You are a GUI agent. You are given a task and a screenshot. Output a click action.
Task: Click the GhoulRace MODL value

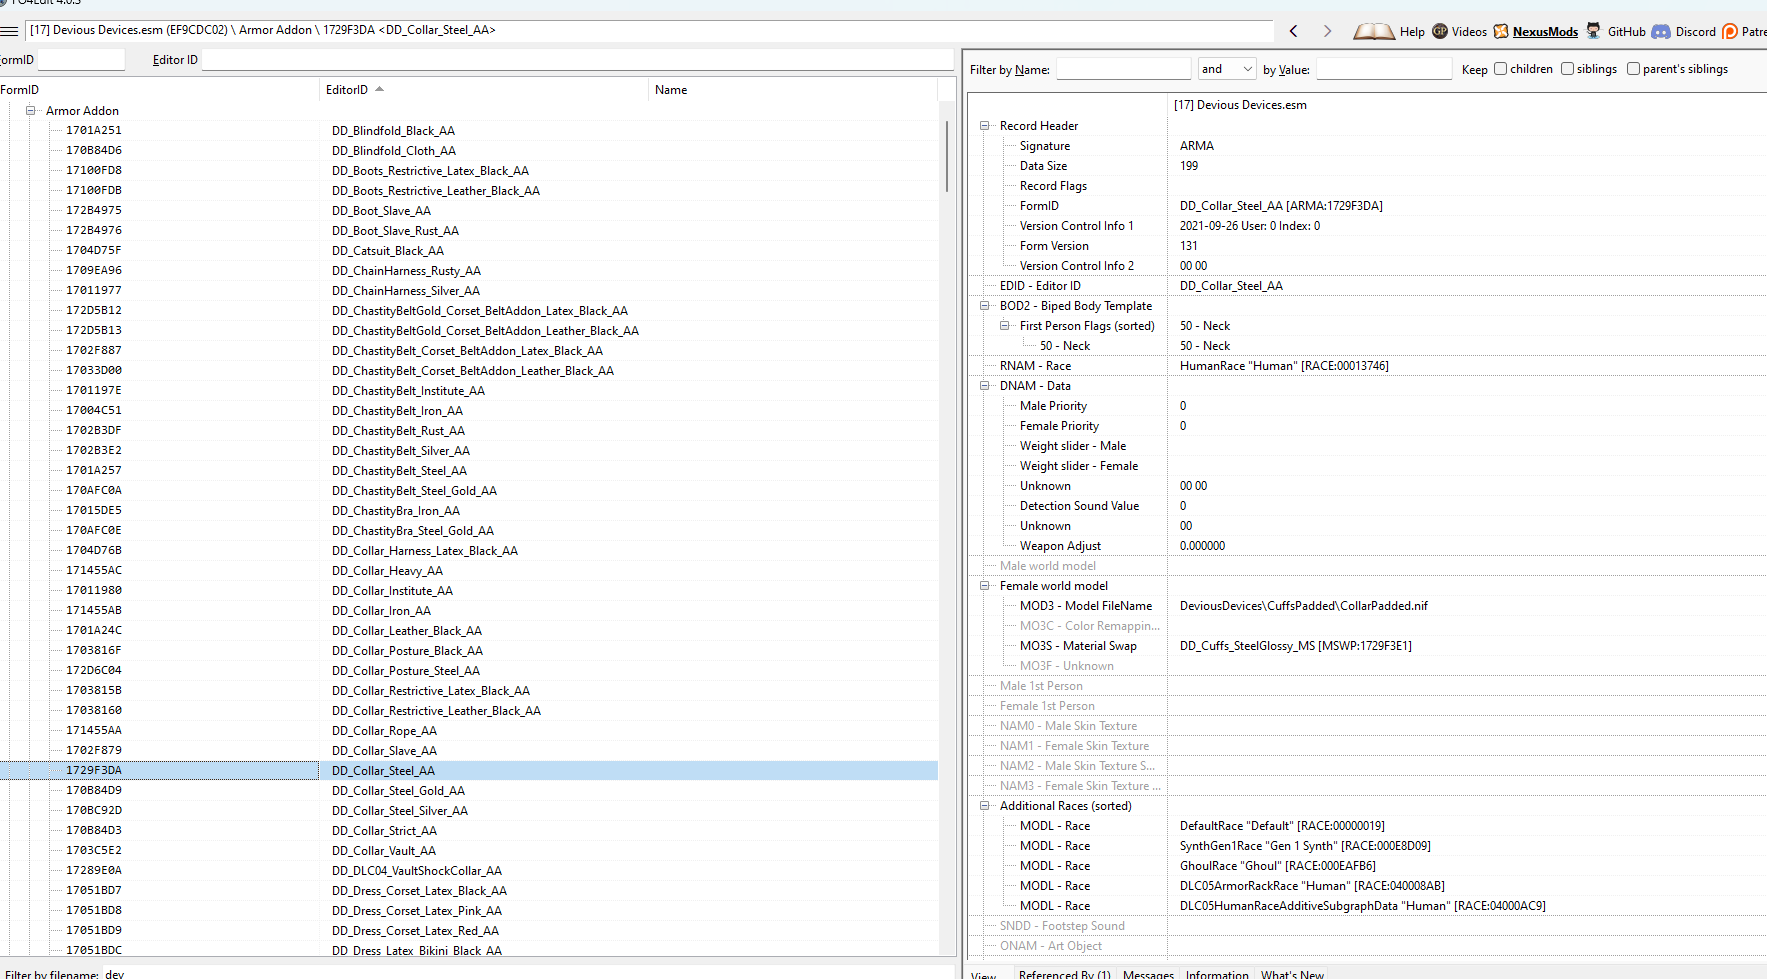coord(1277,866)
